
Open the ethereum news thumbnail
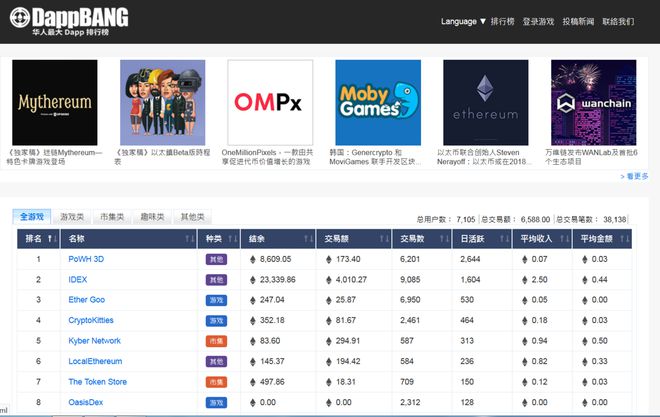tap(486, 102)
